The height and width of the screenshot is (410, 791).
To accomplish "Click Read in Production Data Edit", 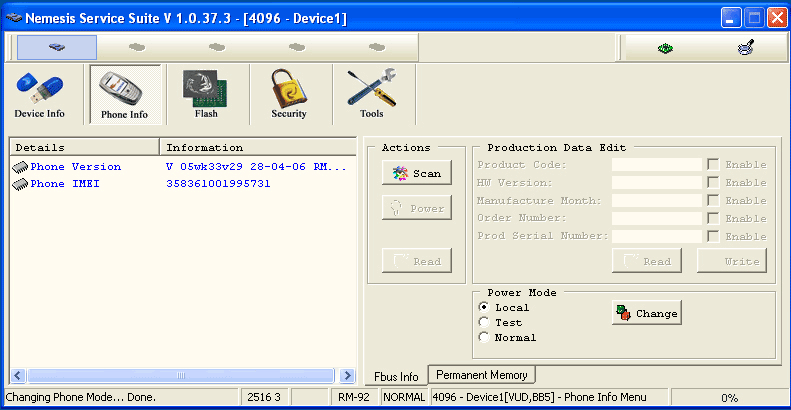I will pyautogui.click(x=647, y=261).
